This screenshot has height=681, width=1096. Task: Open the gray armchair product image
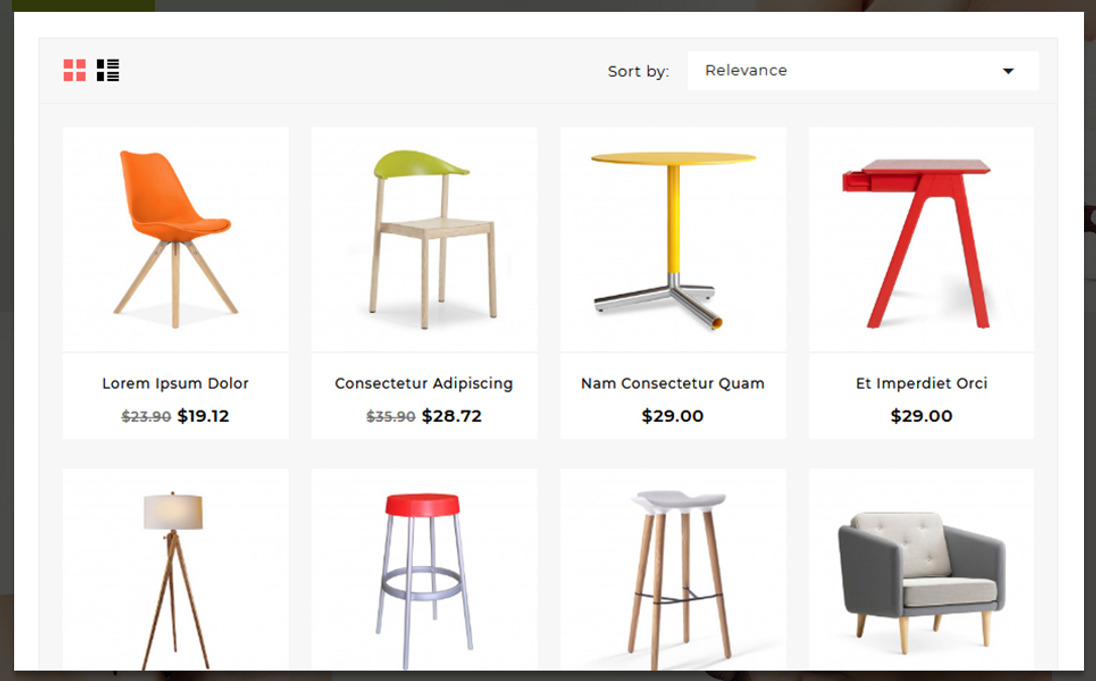click(x=921, y=570)
